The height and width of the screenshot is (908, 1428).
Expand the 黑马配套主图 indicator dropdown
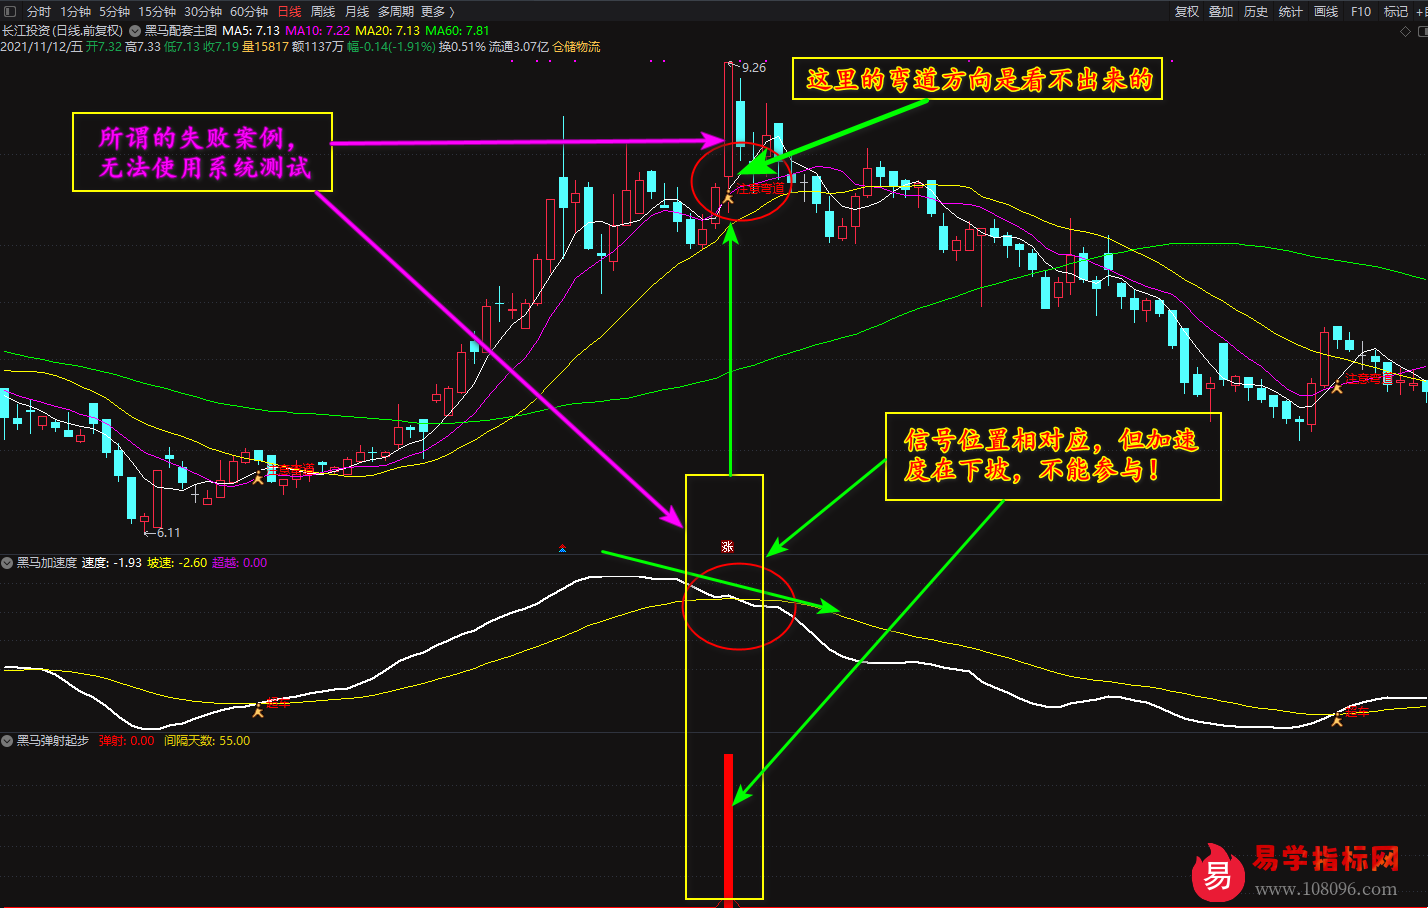[x=136, y=31]
